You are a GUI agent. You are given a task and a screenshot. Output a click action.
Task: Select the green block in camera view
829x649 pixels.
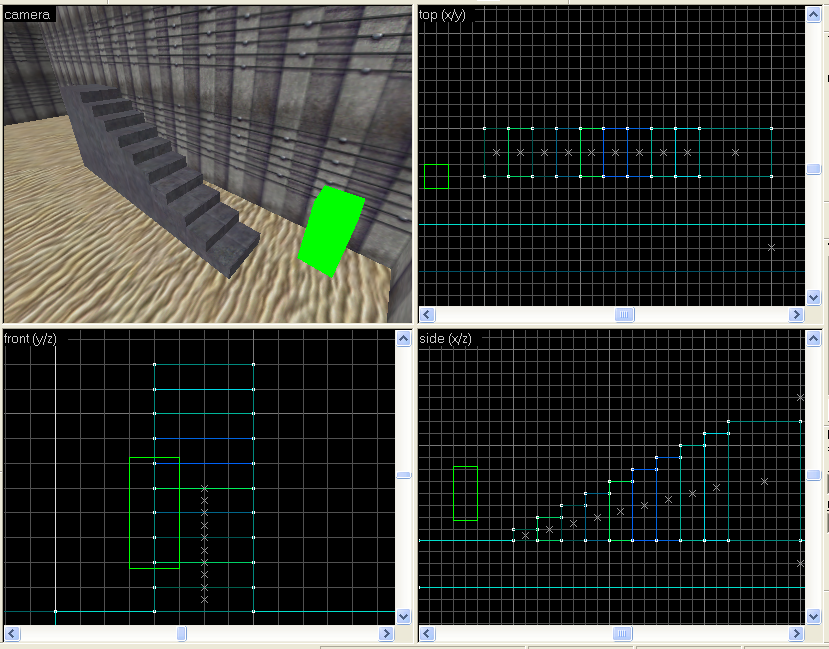331,231
